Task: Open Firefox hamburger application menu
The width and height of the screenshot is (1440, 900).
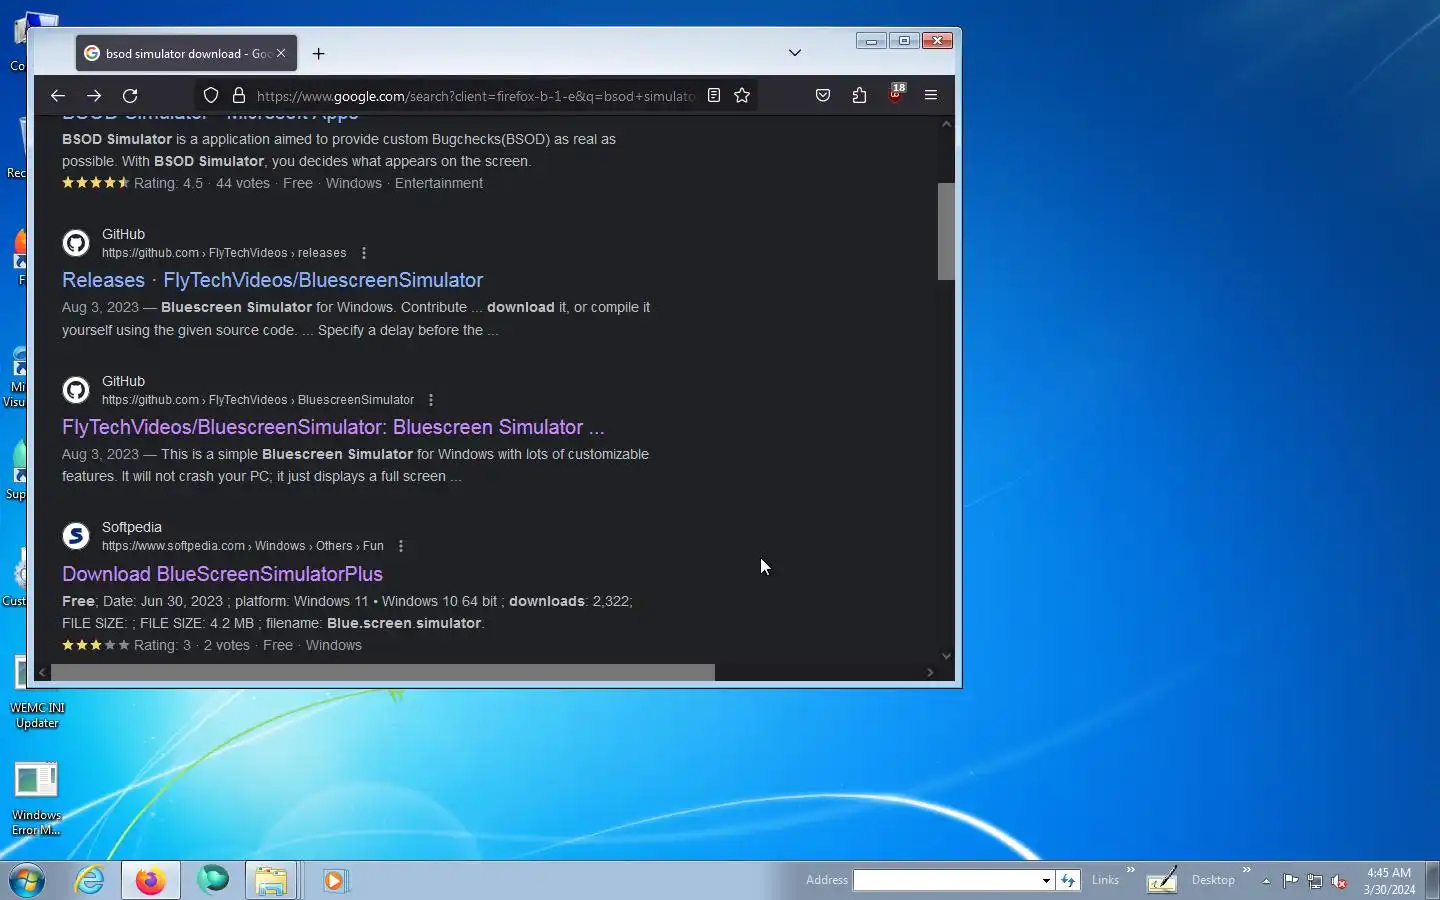Action: pyautogui.click(x=931, y=96)
